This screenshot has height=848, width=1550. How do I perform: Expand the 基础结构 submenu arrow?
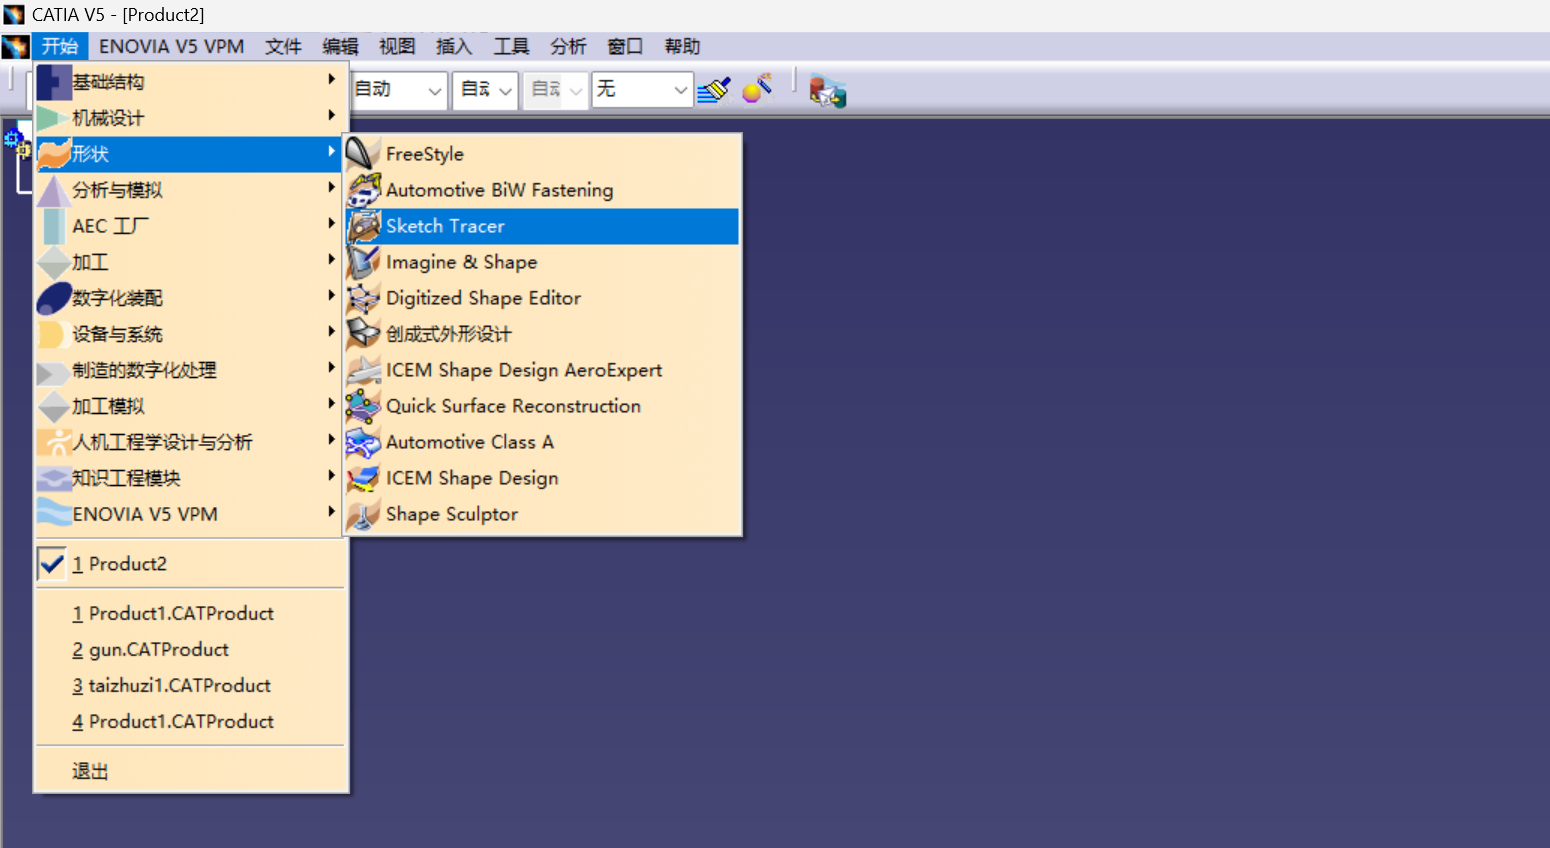tap(331, 79)
